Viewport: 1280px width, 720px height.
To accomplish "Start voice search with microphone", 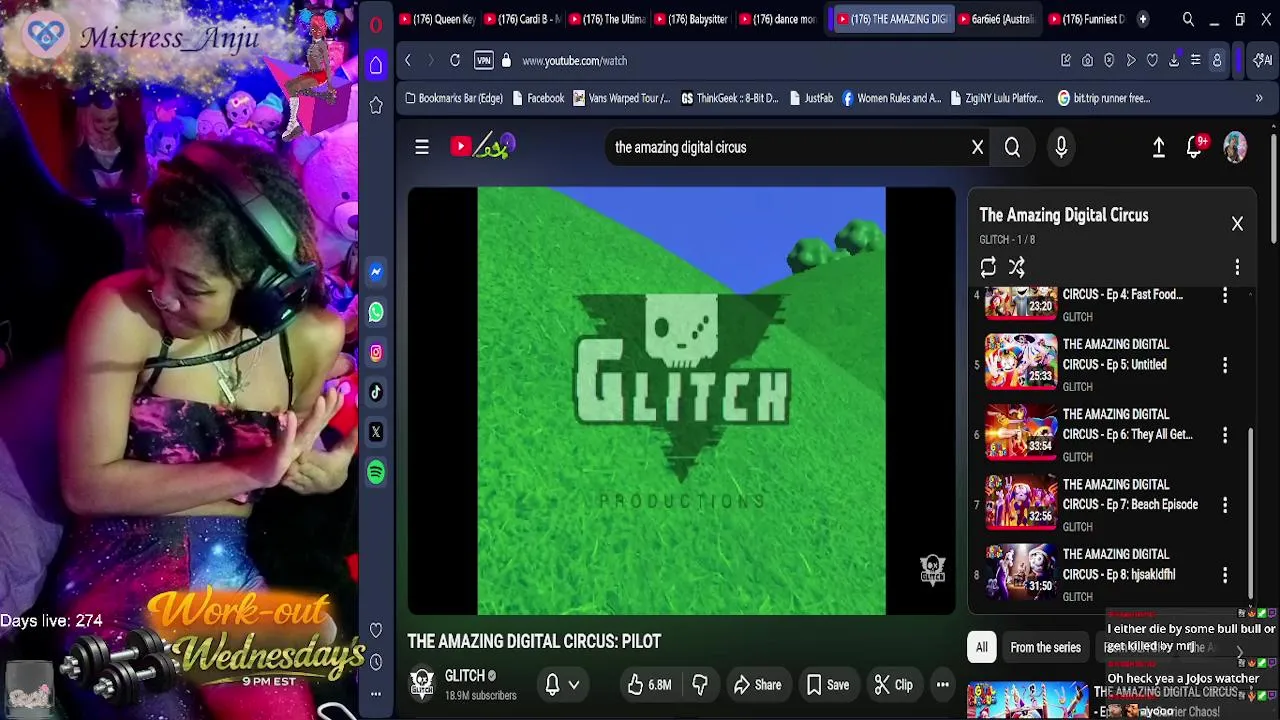I will 1061,147.
